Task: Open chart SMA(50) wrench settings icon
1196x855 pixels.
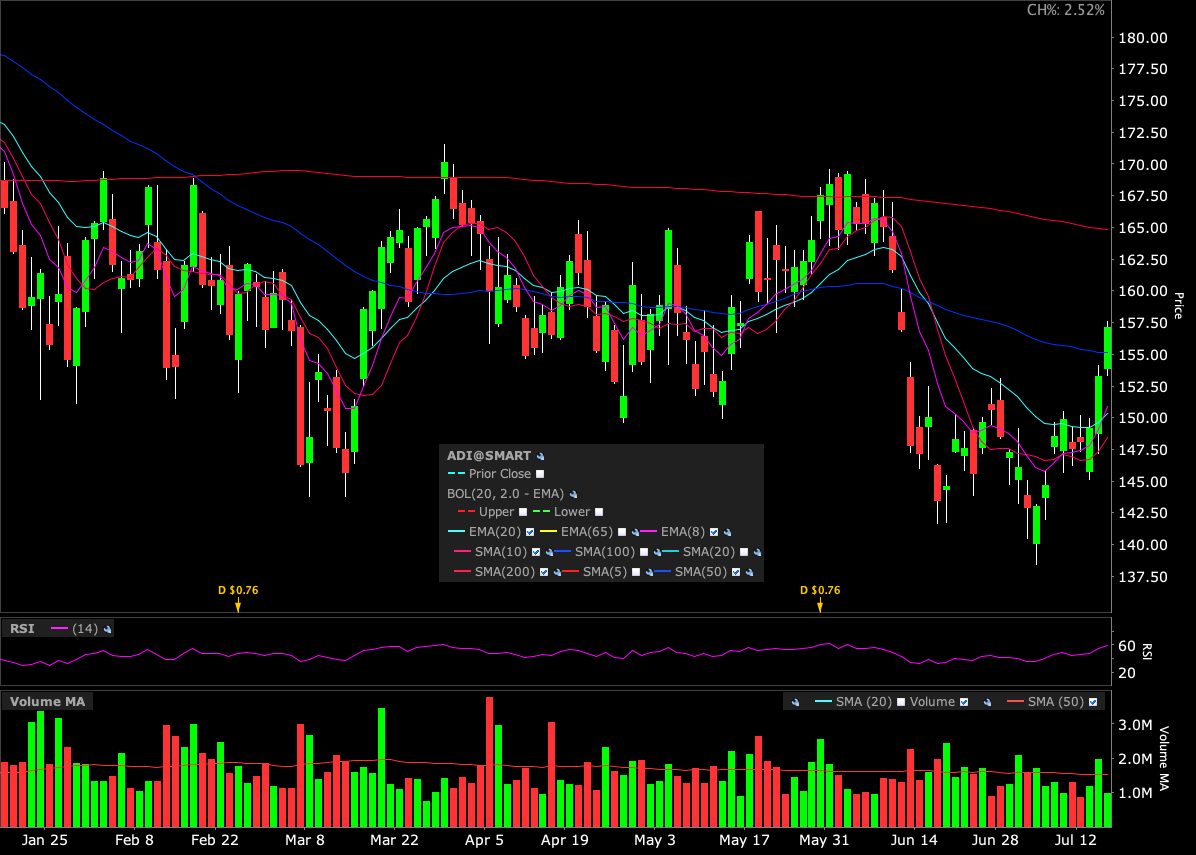Action: pyautogui.click(x=749, y=572)
